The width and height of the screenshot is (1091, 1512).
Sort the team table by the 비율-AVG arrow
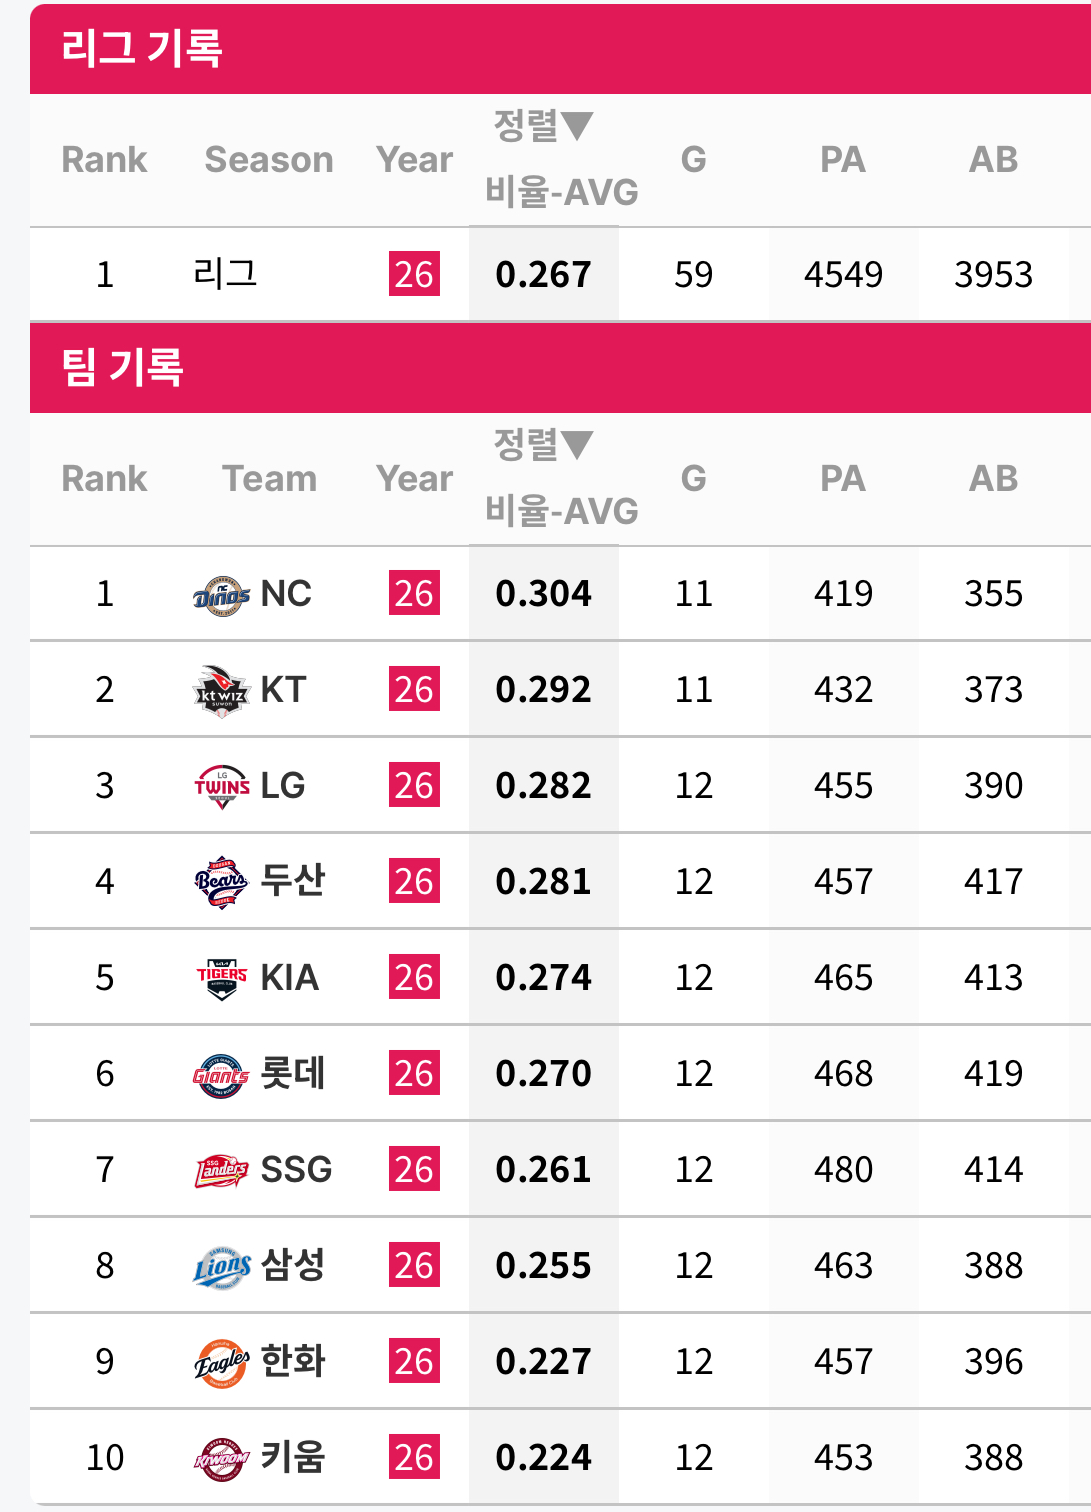click(x=577, y=445)
